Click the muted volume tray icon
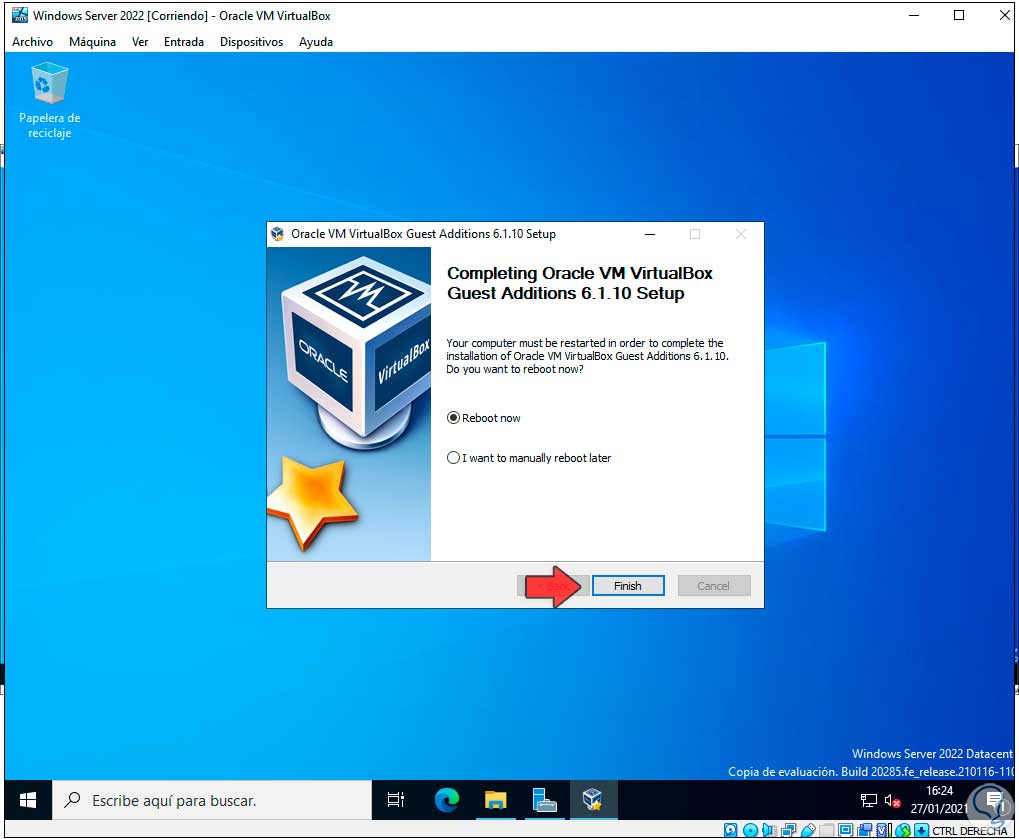Viewport: 1019px width, 839px height. pyautogui.click(x=892, y=801)
